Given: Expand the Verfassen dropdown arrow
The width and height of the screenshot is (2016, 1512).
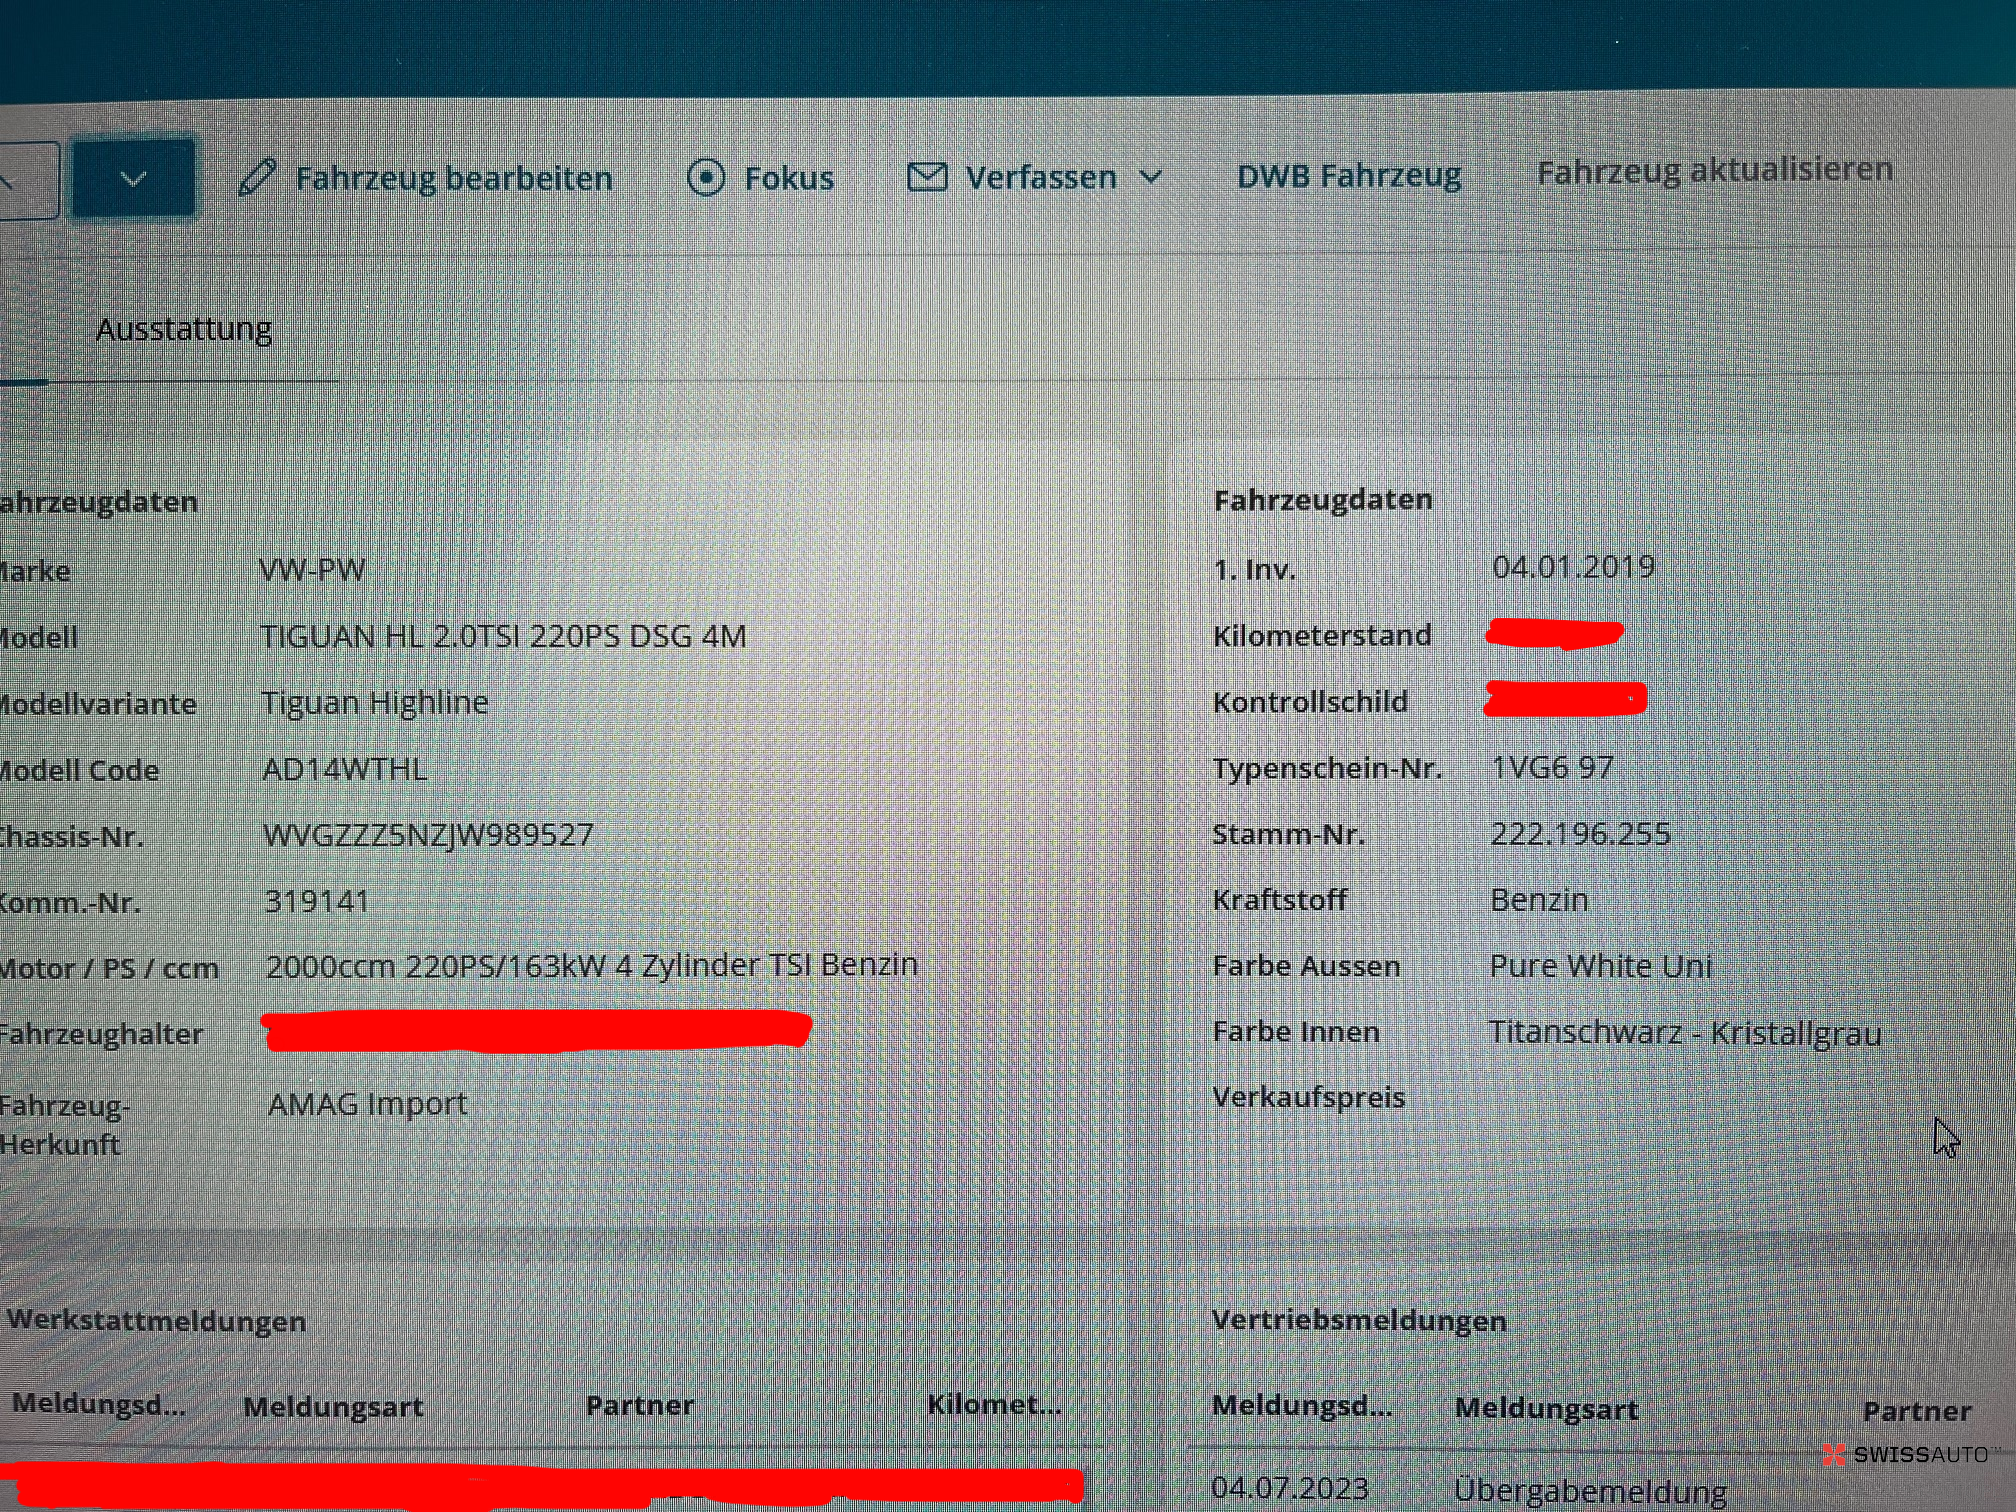Looking at the screenshot, I should [x=1151, y=178].
